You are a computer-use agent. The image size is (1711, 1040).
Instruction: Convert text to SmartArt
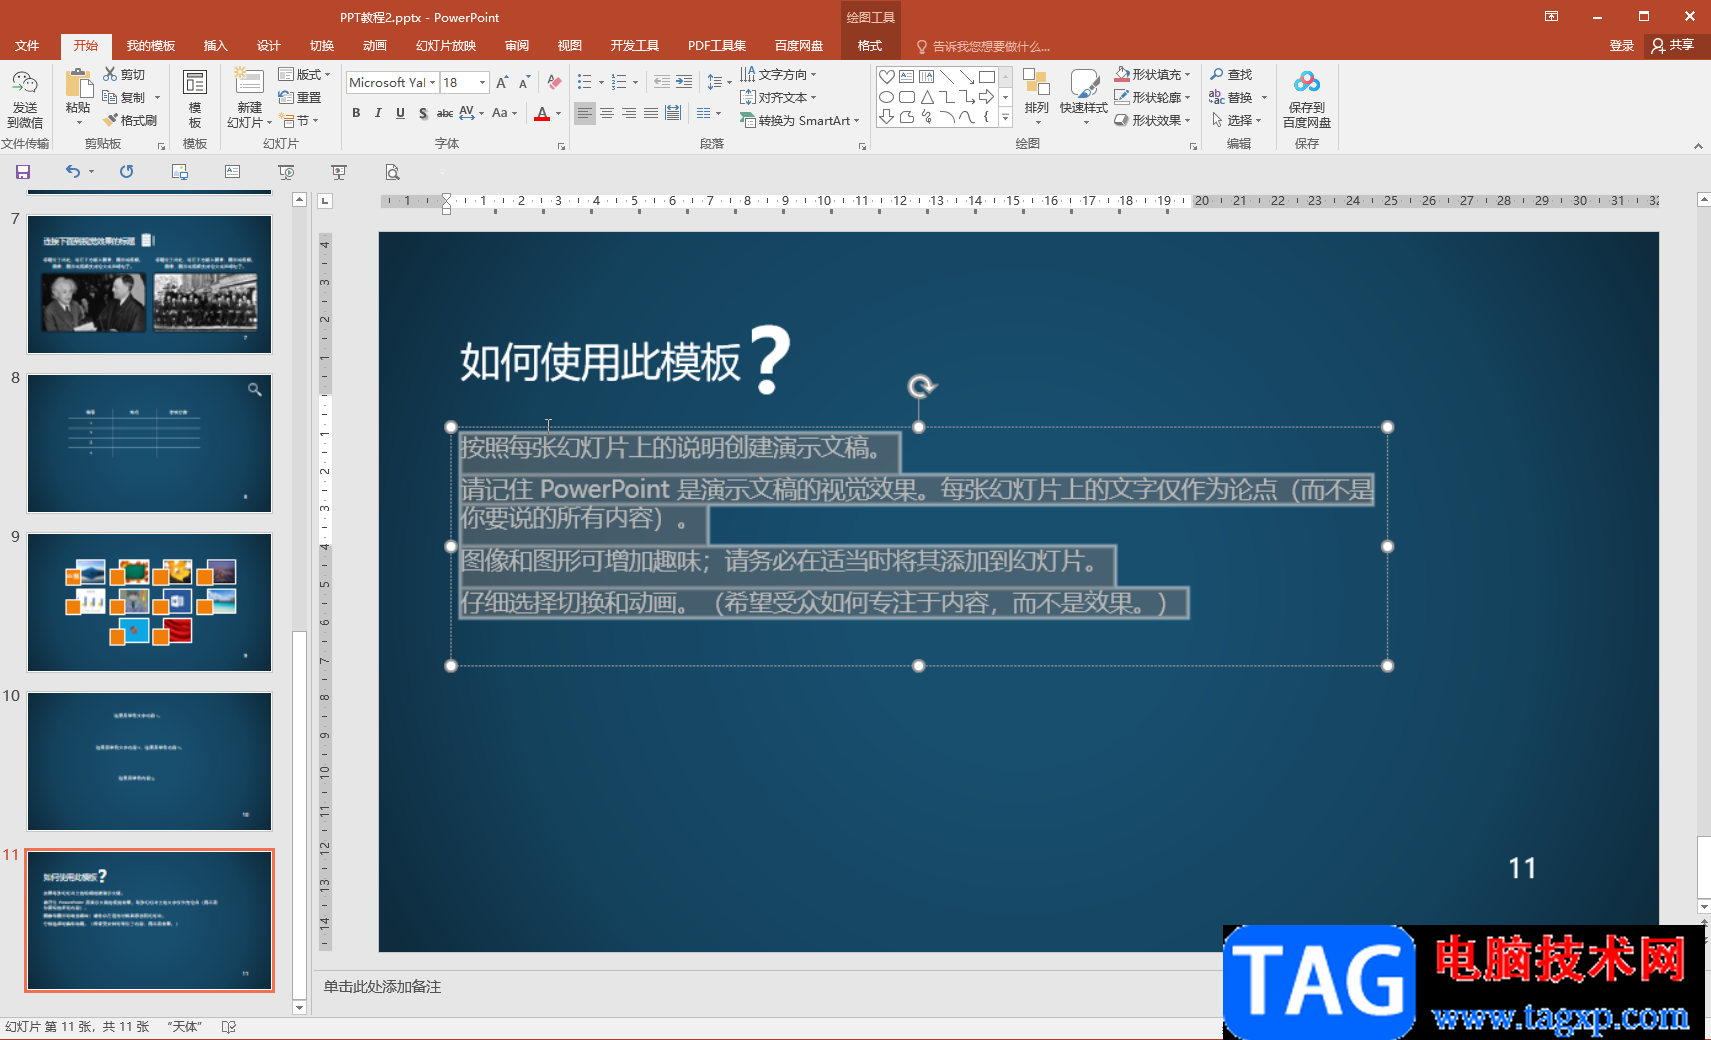tap(799, 121)
